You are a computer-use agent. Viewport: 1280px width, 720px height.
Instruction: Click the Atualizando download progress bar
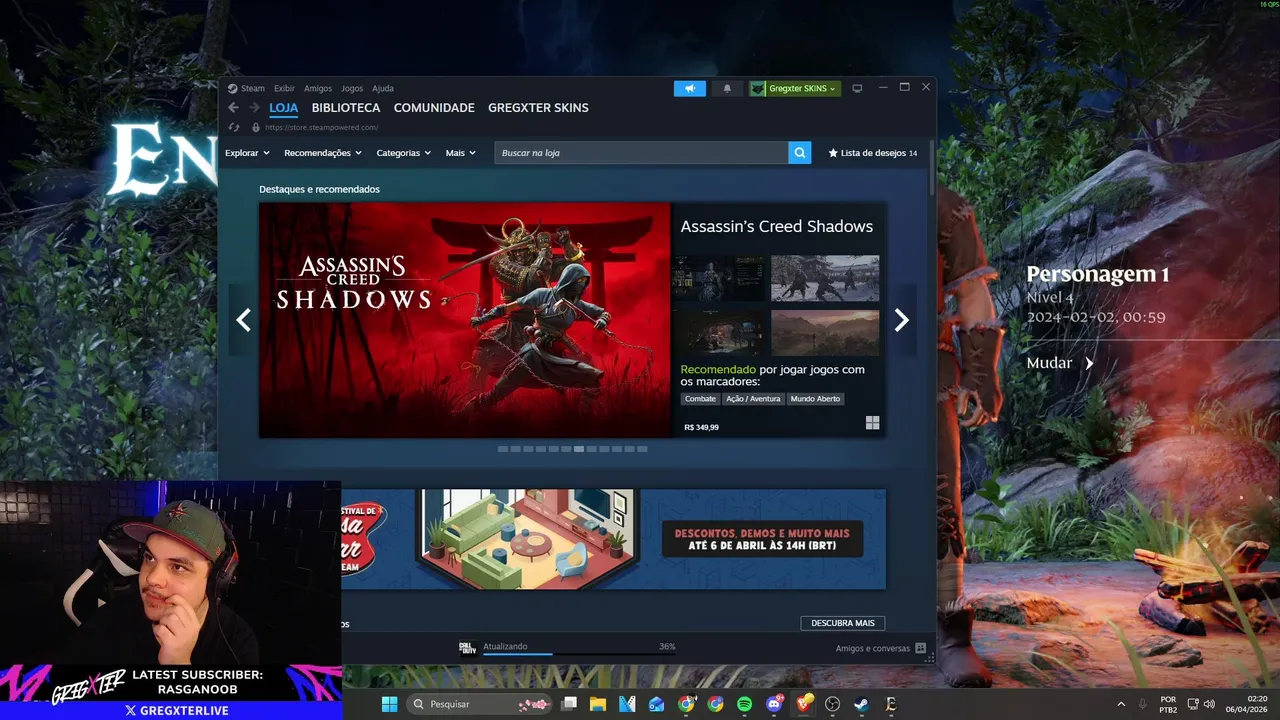pyautogui.click(x=579, y=653)
